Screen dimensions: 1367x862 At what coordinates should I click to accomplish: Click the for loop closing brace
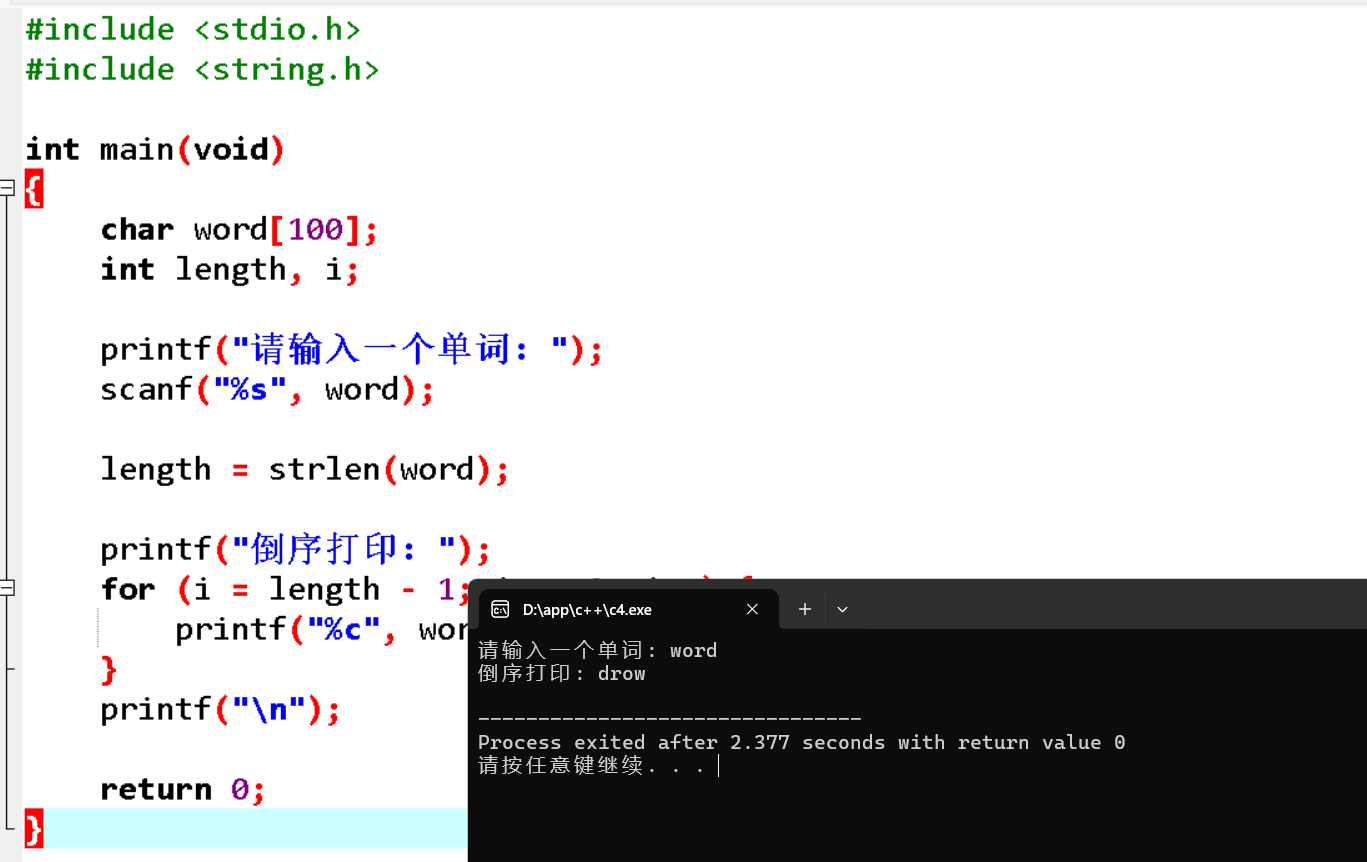coord(109,669)
